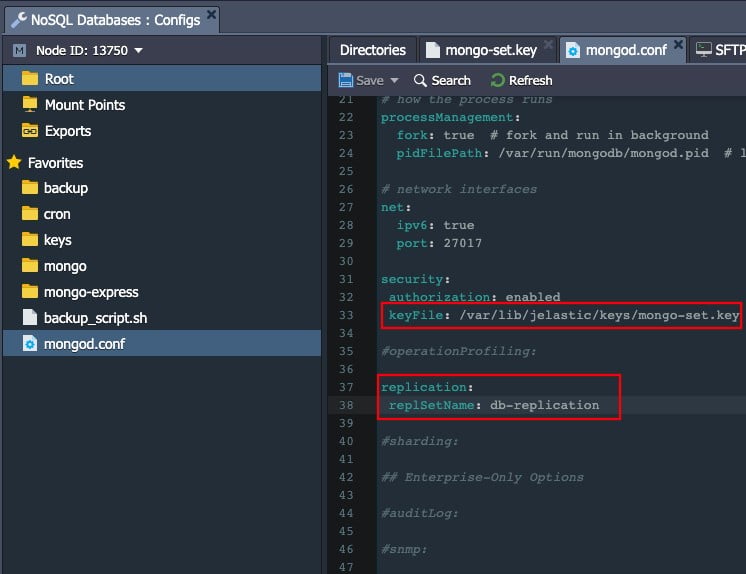Click 'ipv6: true' on line 28

(435, 225)
